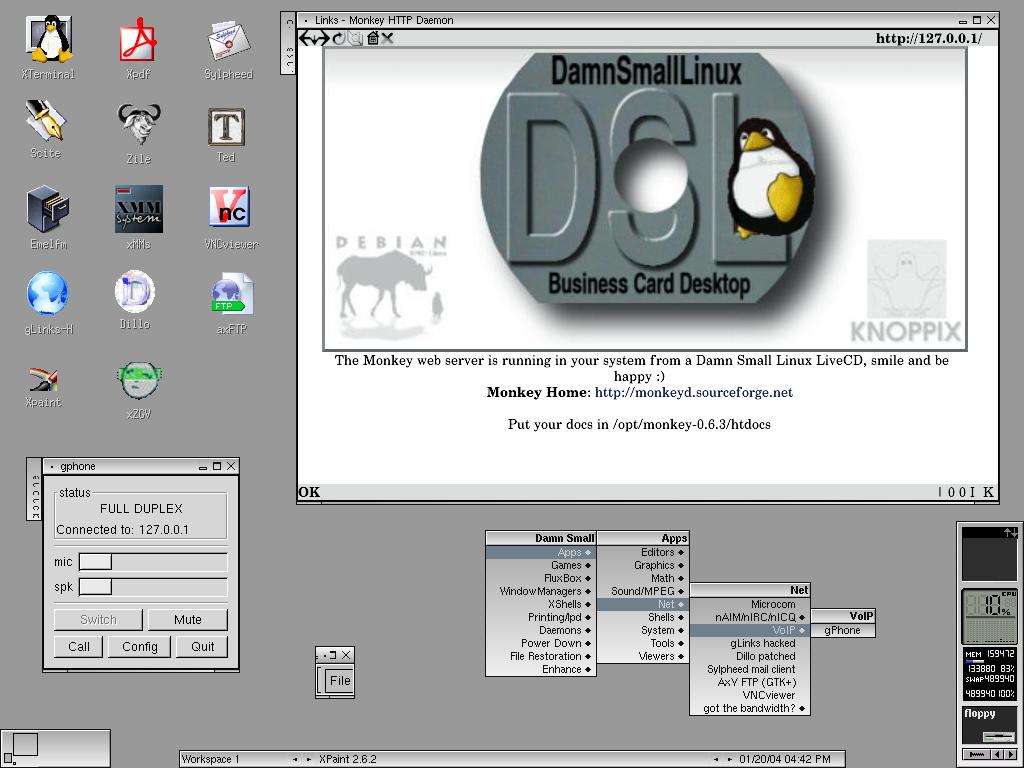Viewport: 1024px width, 768px height.
Task: Click the MEM and swap monitor applet
Action: point(990,675)
